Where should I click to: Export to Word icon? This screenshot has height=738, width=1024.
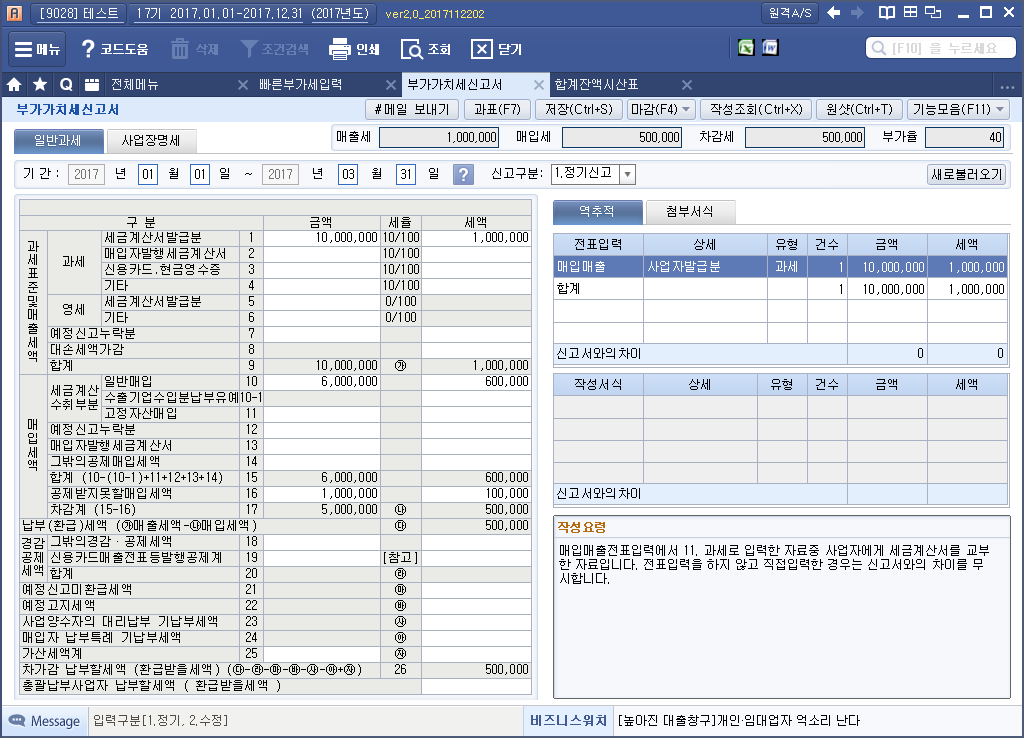tap(770, 48)
